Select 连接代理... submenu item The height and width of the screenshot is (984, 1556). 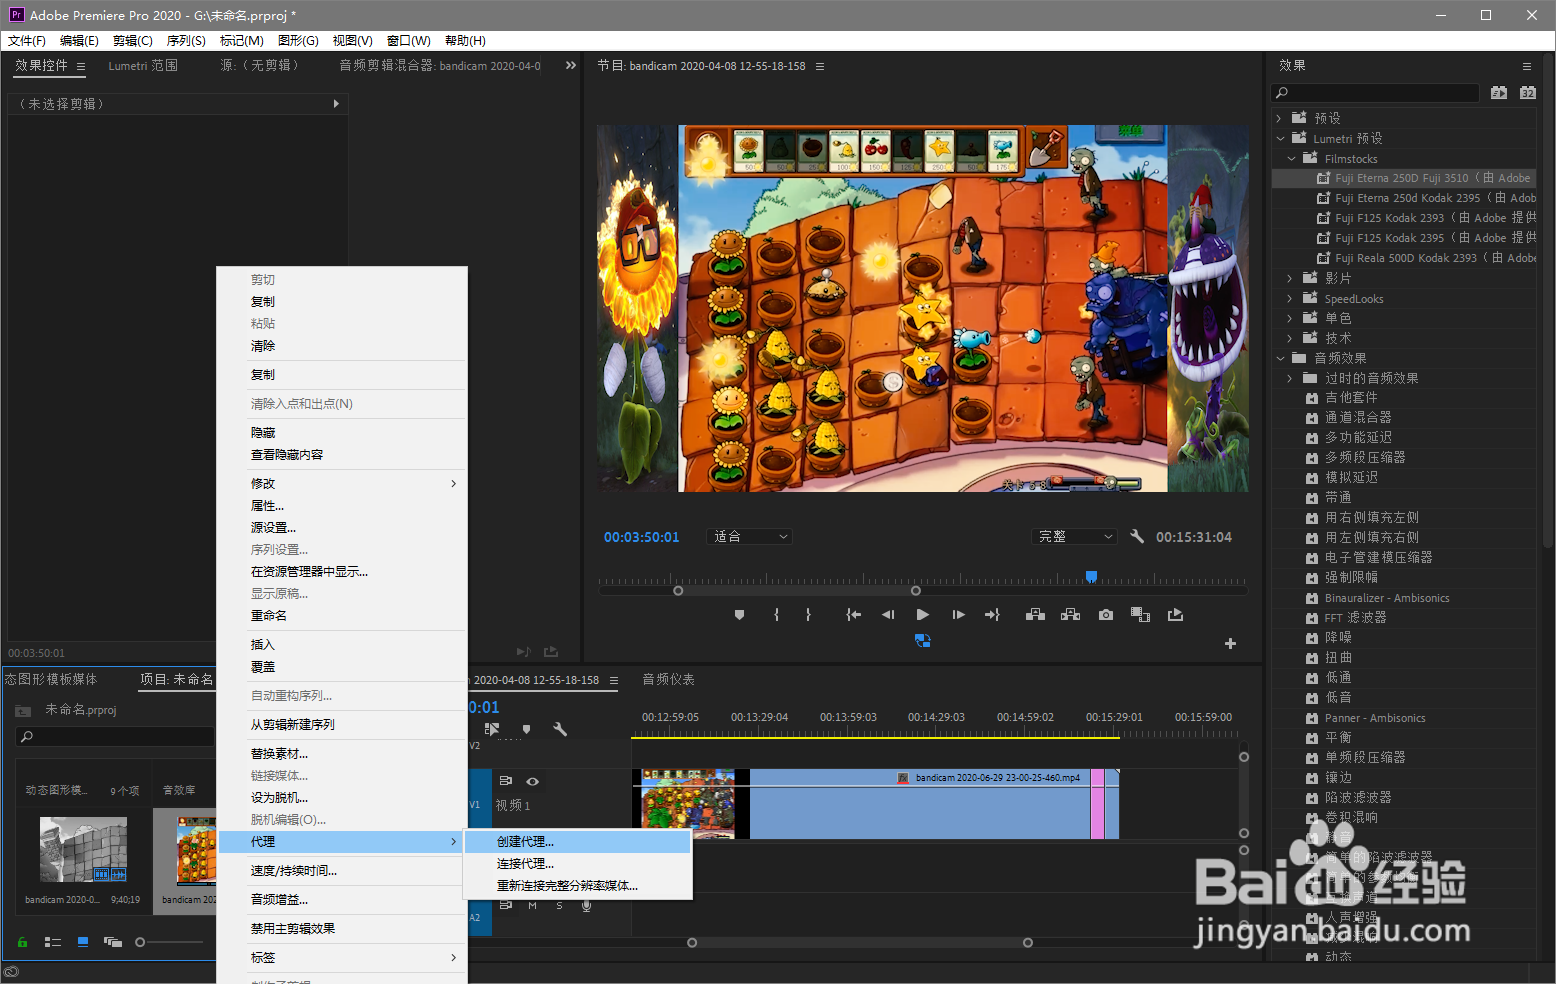coord(577,864)
